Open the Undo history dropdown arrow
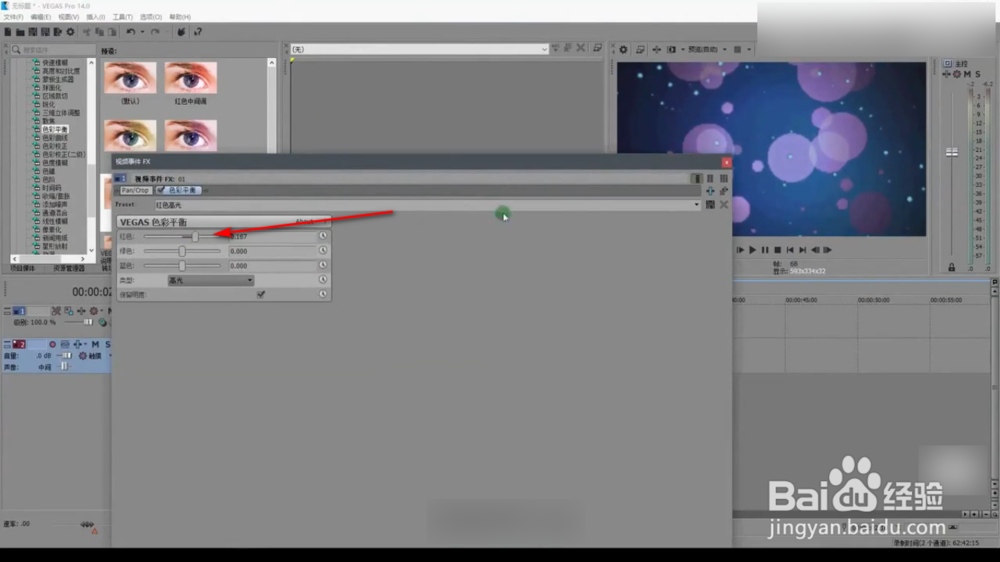This screenshot has width=1000, height=562. click(x=142, y=32)
